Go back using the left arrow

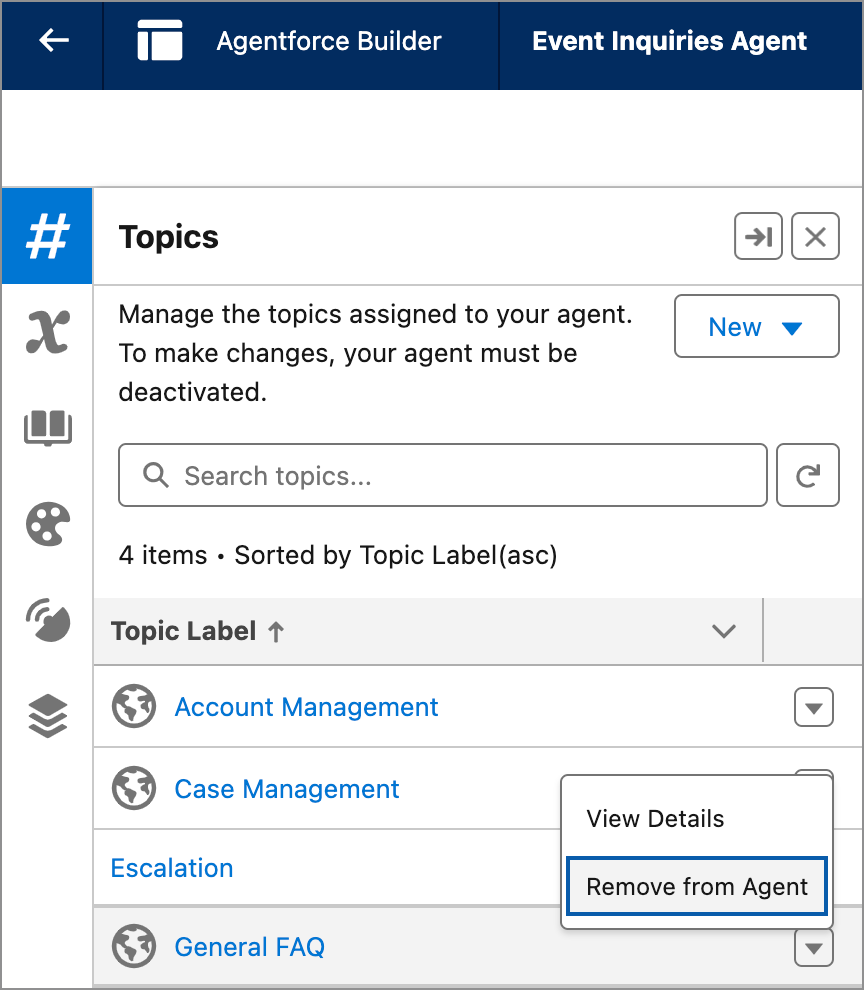[x=54, y=41]
